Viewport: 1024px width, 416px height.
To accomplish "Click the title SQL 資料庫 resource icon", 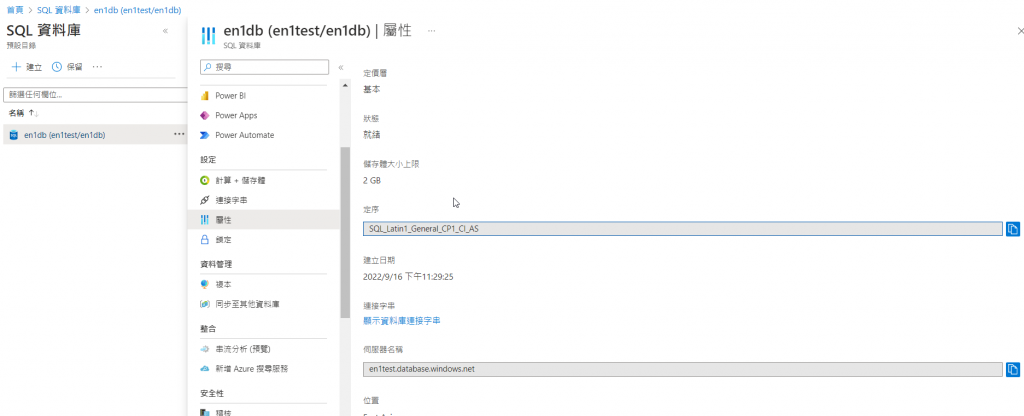I will click(208, 35).
